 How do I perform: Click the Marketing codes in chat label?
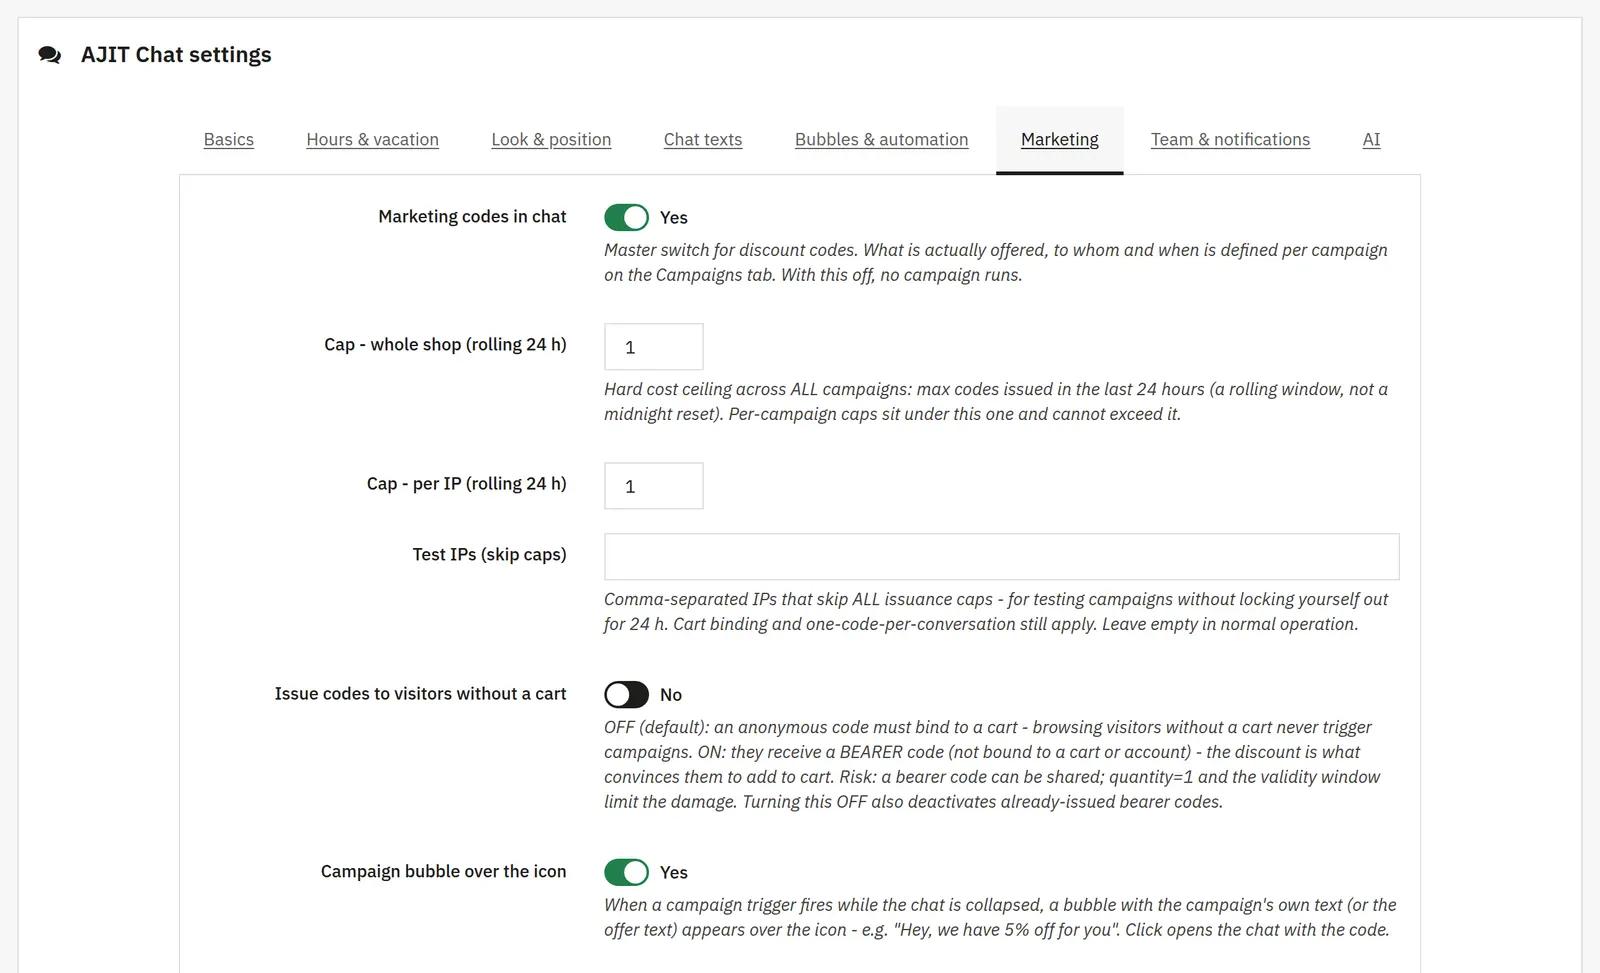(472, 217)
